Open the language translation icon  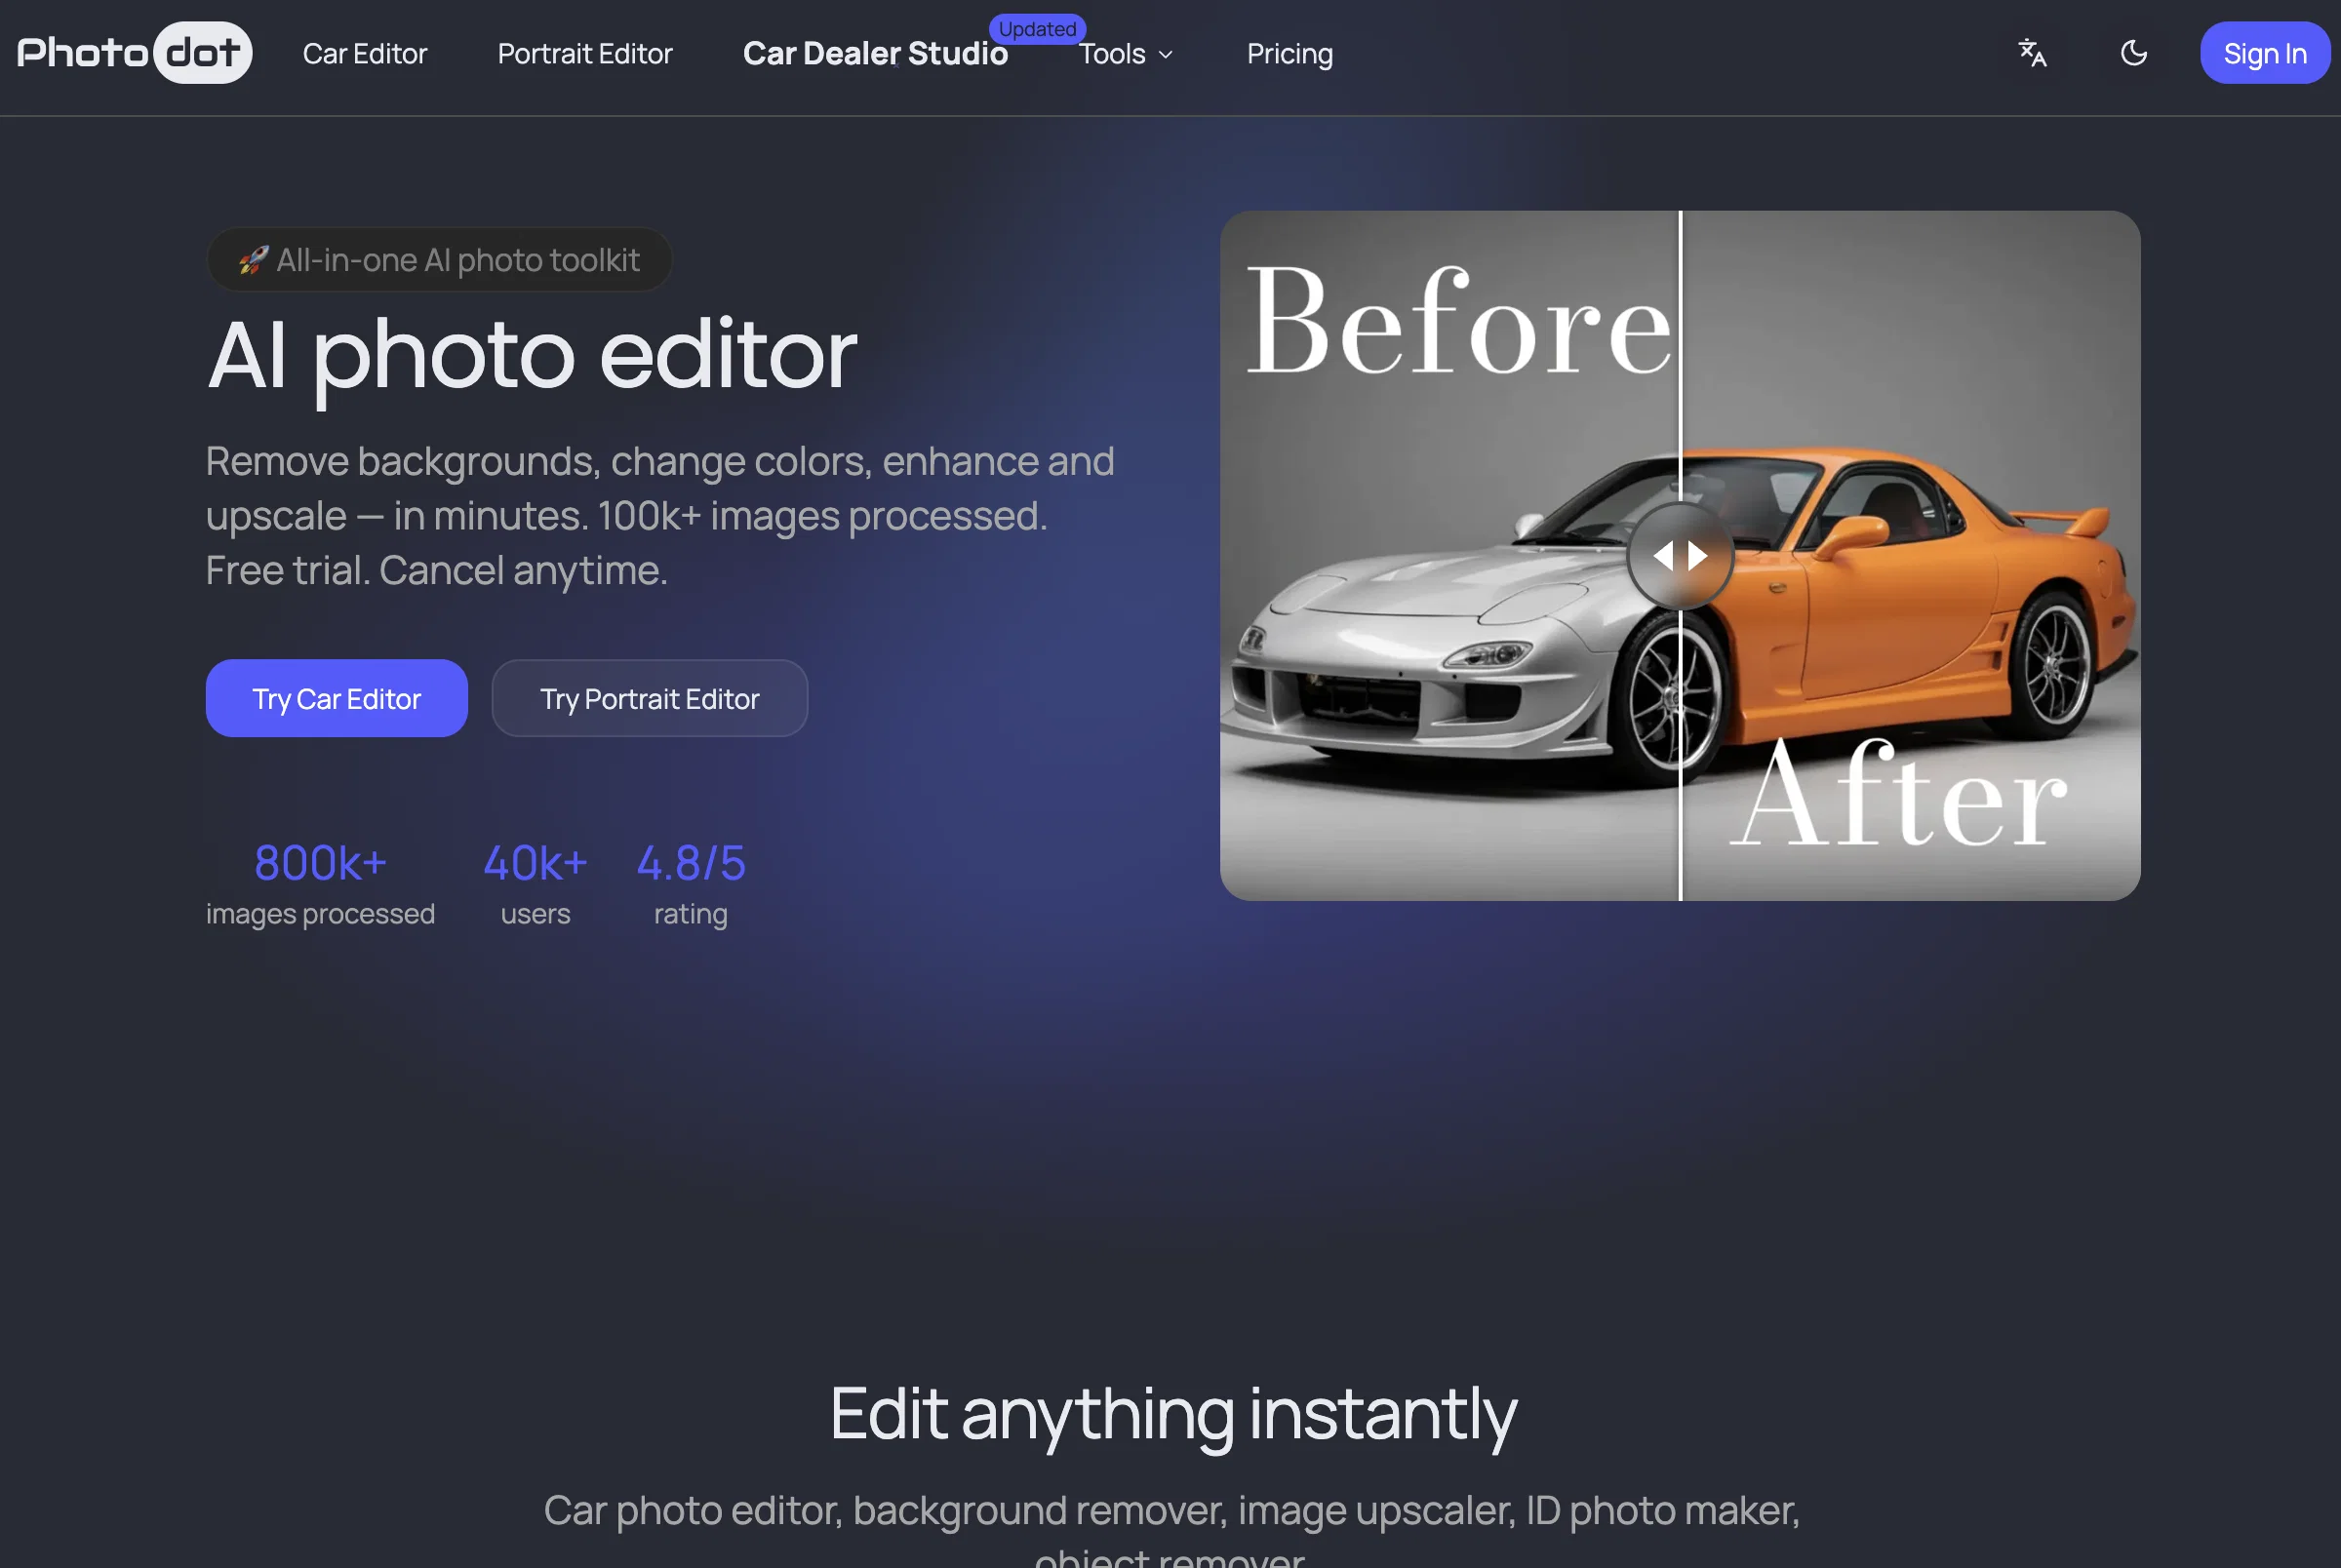2032,53
